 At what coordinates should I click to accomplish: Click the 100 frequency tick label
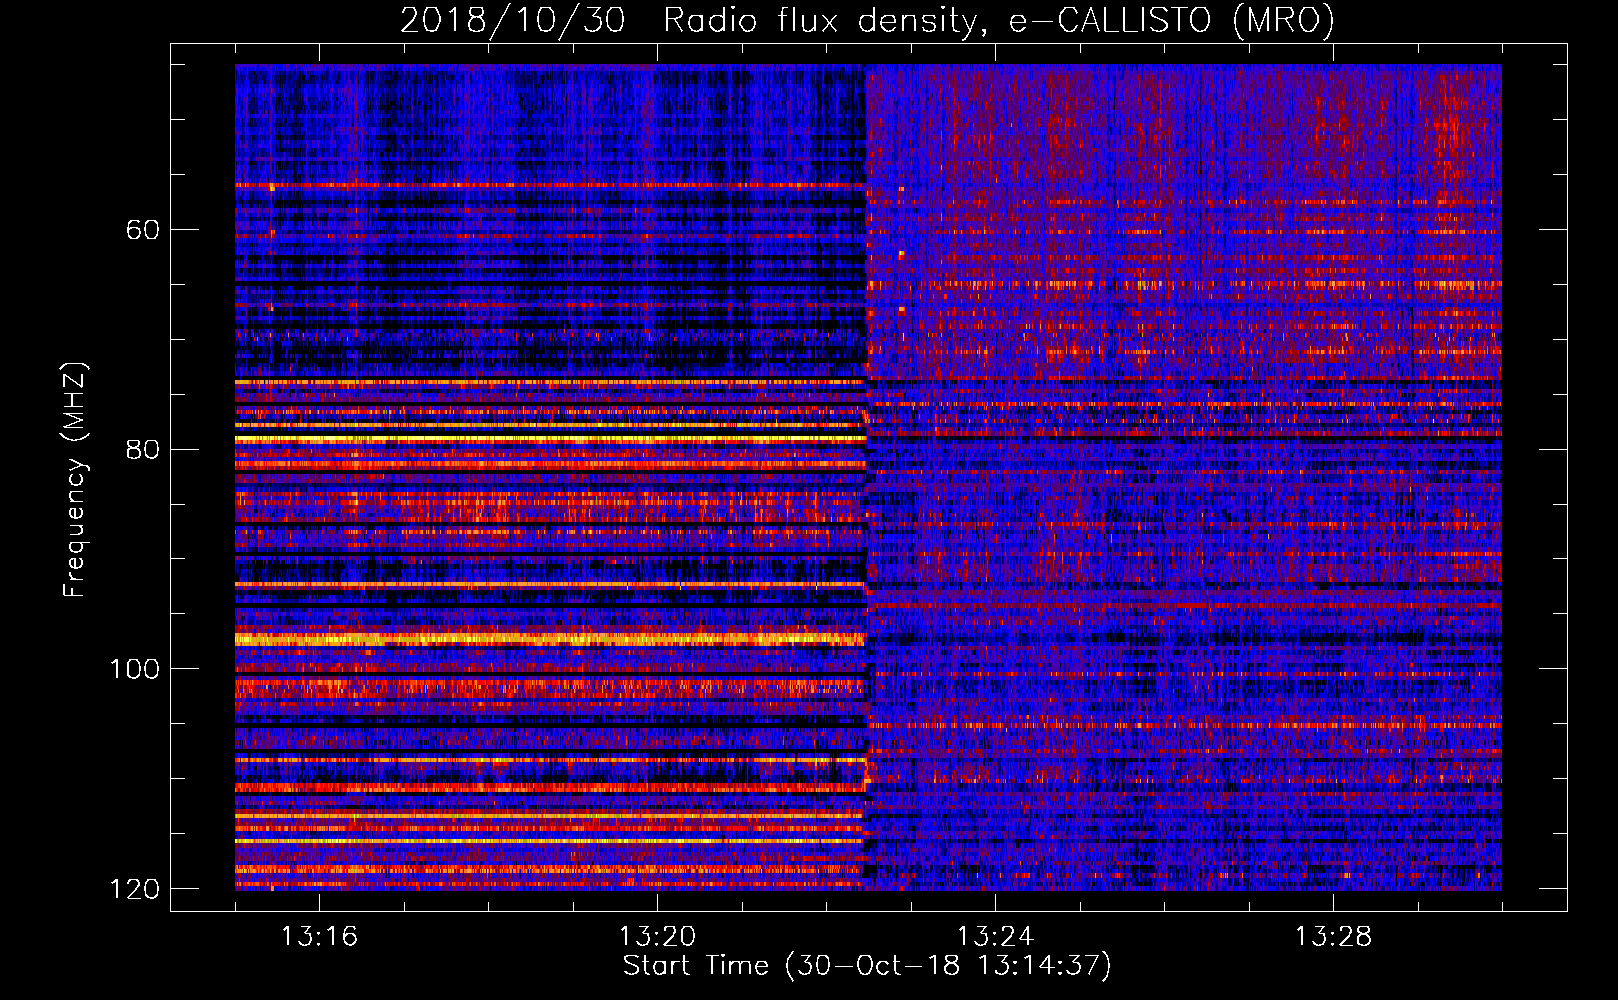pos(135,669)
